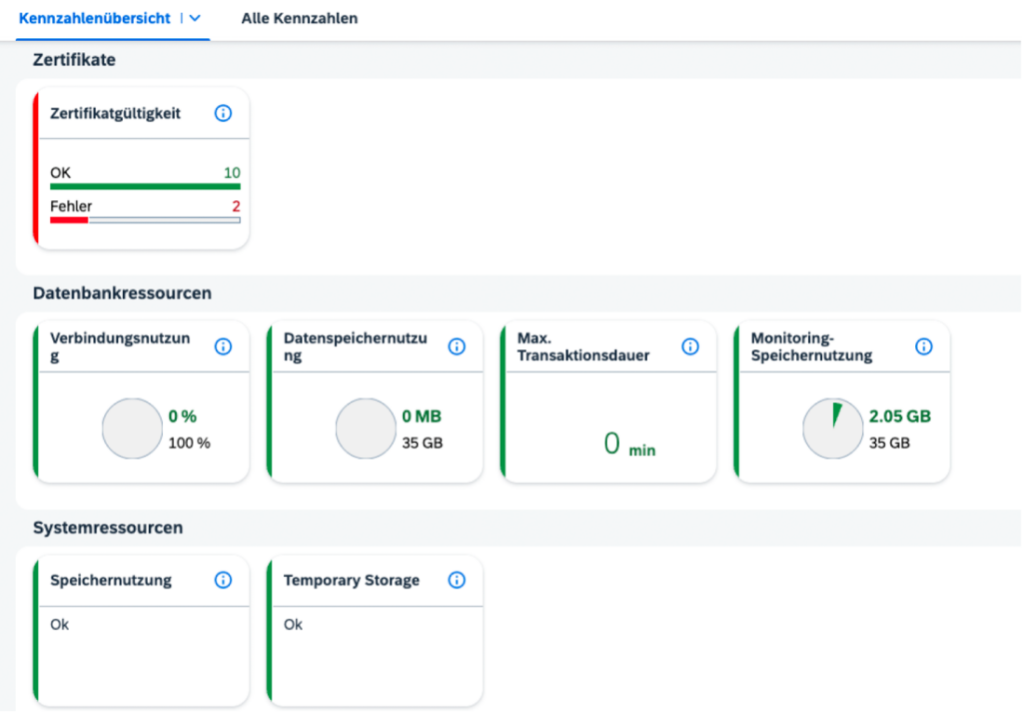Click the 0 MB data storage value
The height and width of the screenshot is (713, 1024).
(x=422, y=417)
